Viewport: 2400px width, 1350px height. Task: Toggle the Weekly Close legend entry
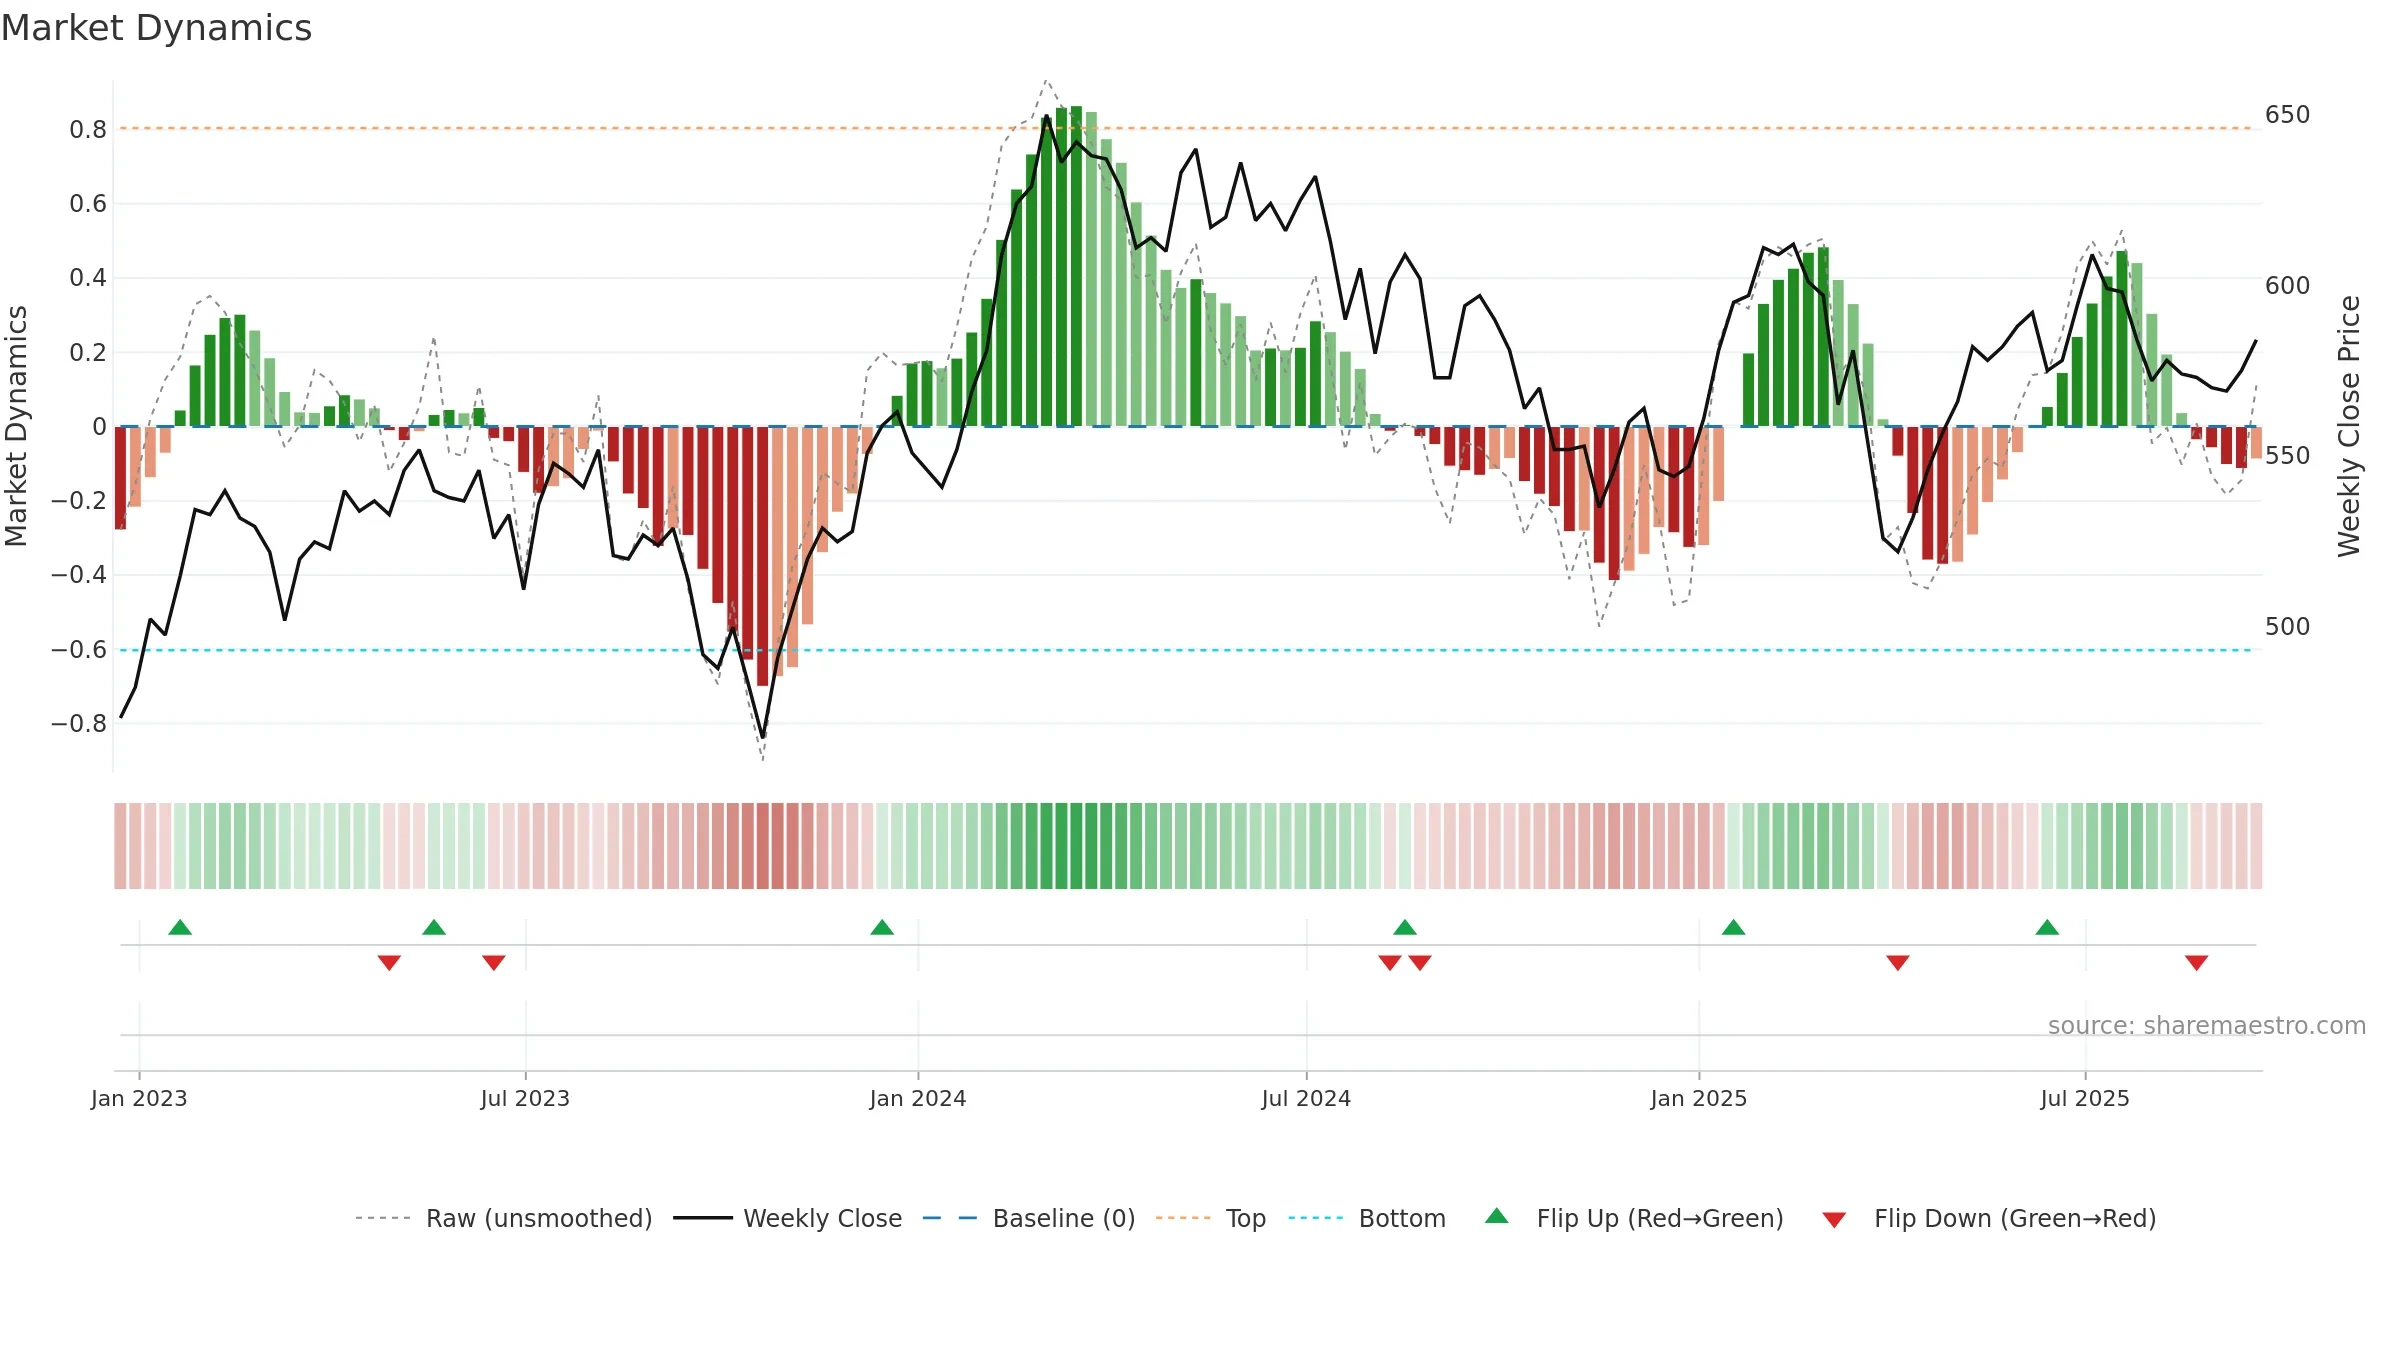pyautogui.click(x=787, y=1218)
